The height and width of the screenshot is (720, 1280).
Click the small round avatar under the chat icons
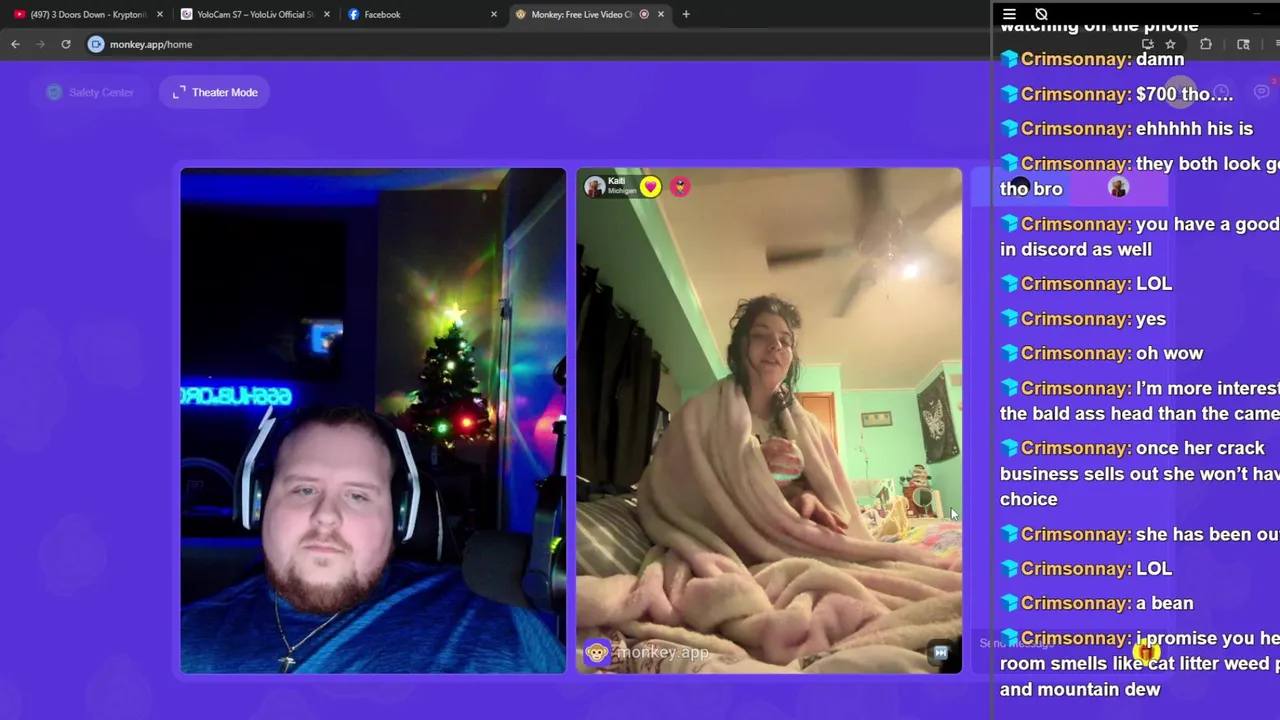[x=1118, y=187]
